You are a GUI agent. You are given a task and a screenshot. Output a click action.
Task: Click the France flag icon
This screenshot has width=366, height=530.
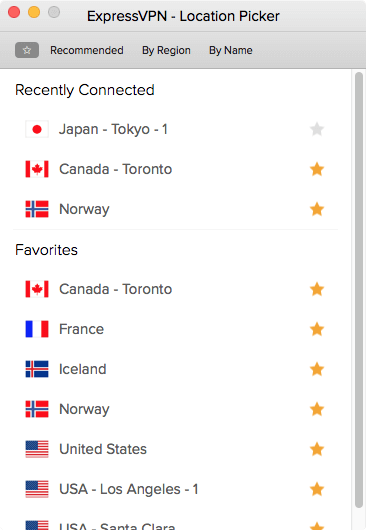[x=37, y=329]
